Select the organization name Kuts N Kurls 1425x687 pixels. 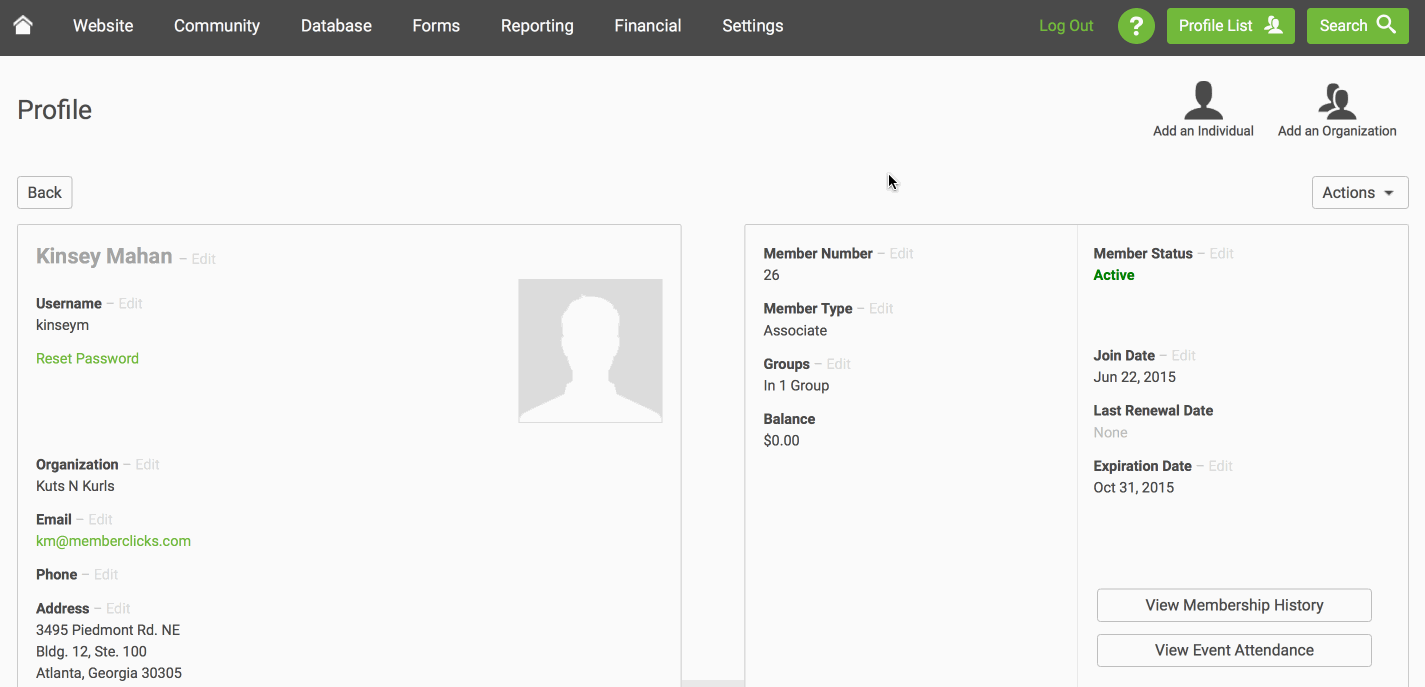pyautogui.click(x=75, y=486)
